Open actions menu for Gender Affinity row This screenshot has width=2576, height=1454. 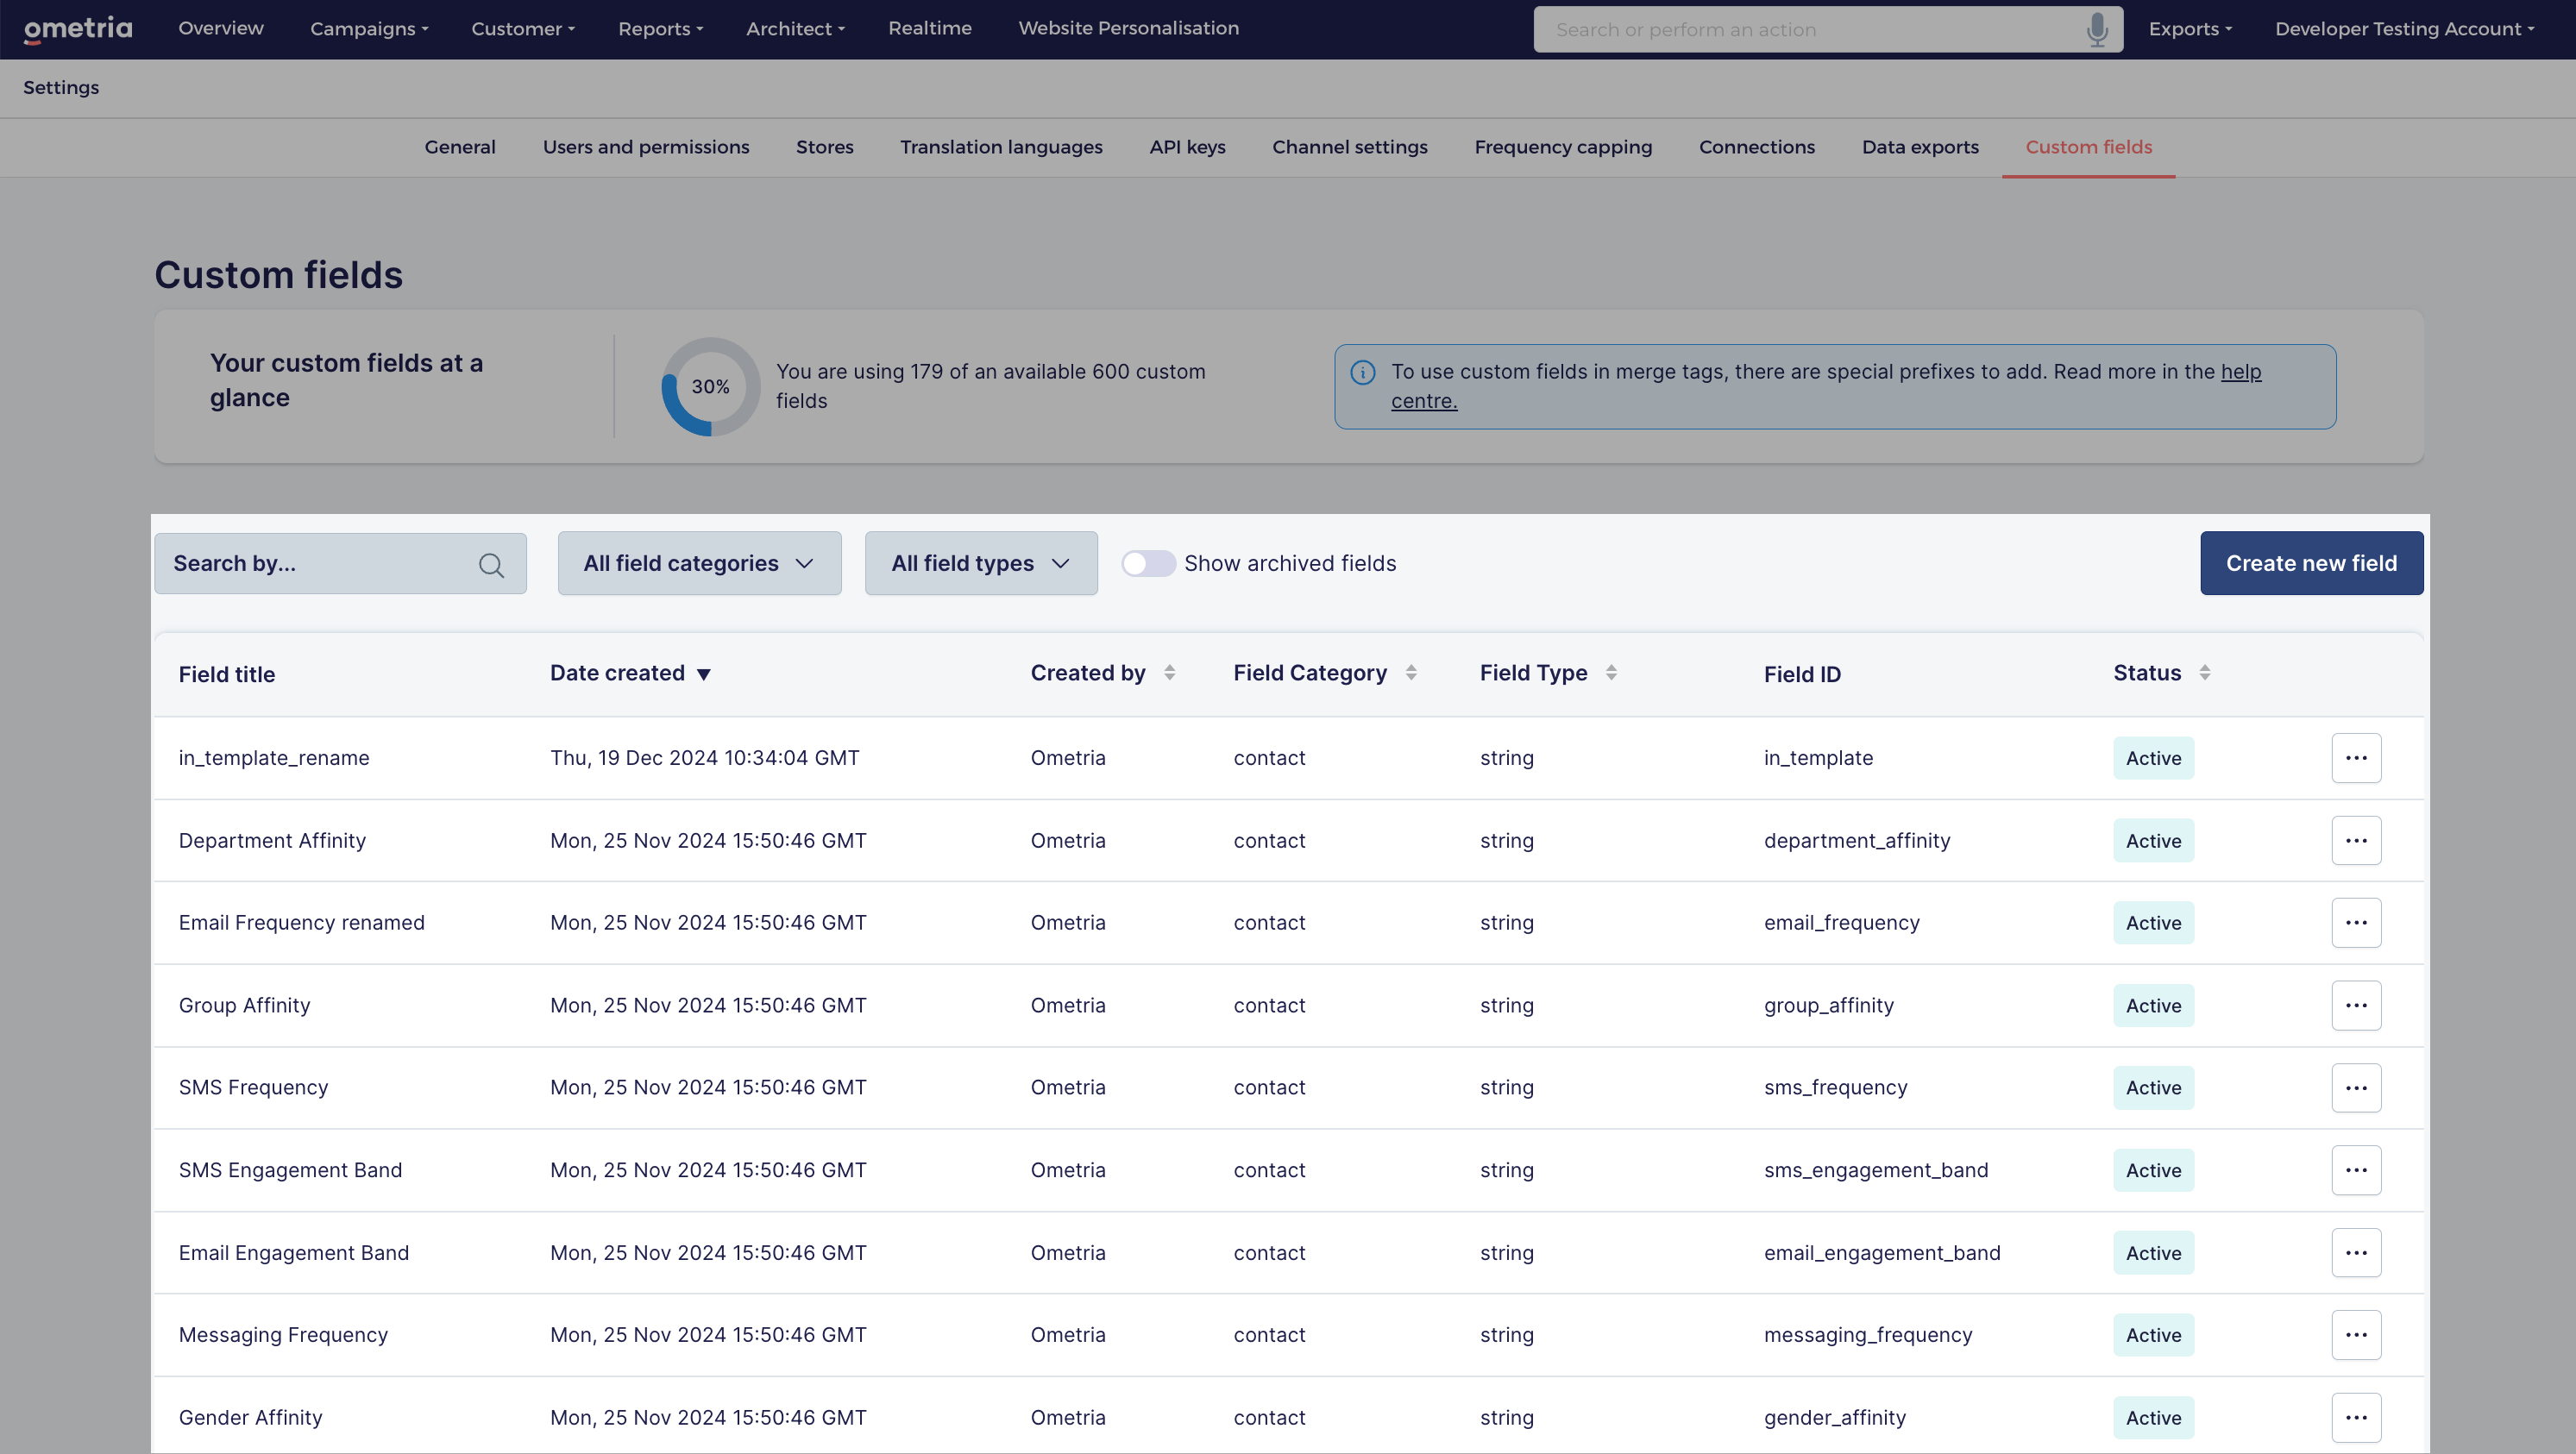(x=2356, y=1418)
